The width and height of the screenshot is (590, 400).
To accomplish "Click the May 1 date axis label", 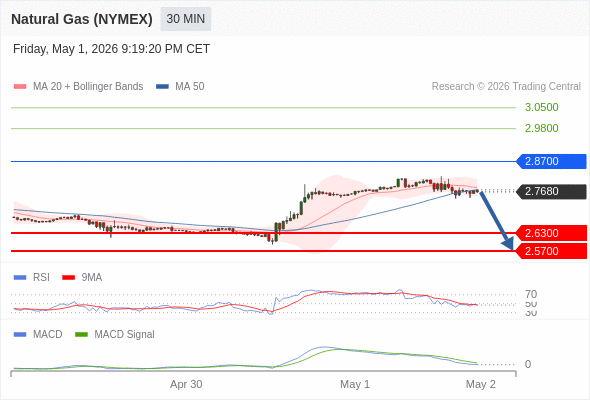I will (x=355, y=384).
